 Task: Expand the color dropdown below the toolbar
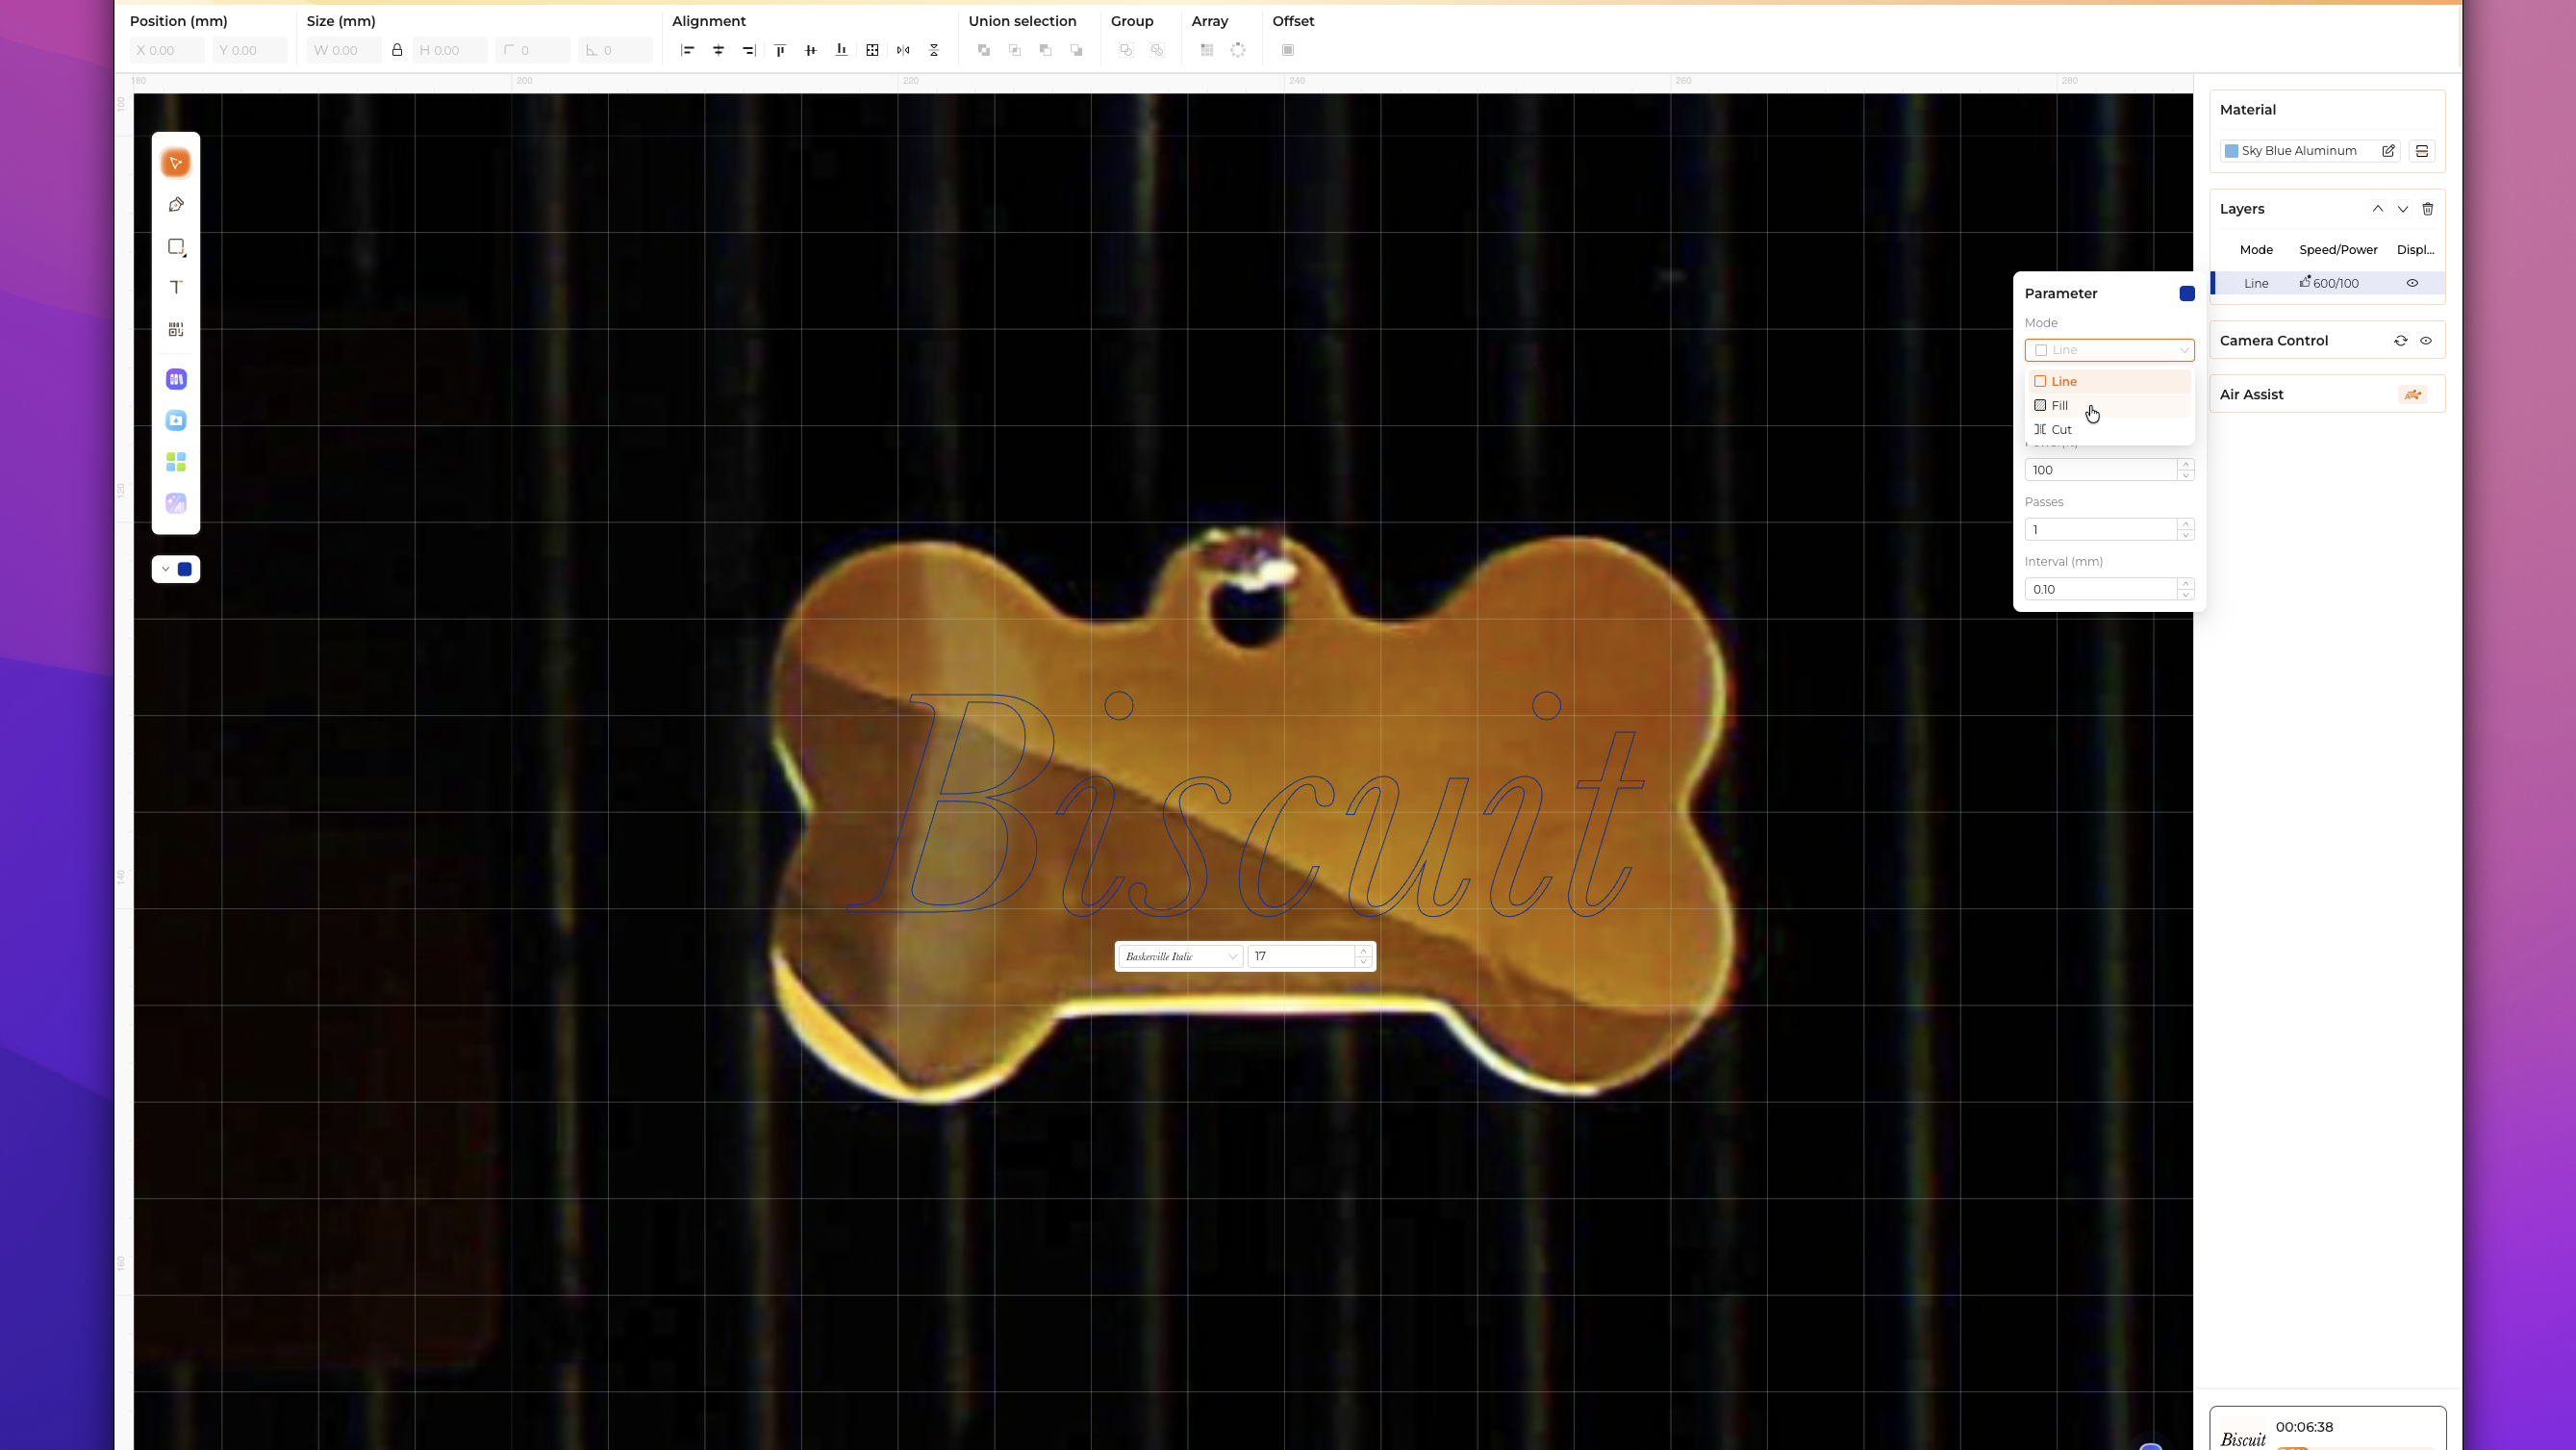166,569
